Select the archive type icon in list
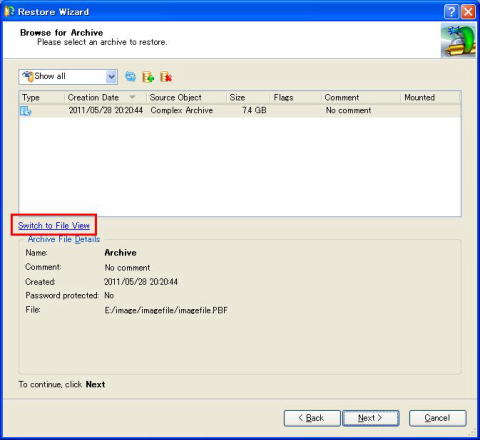The width and height of the screenshot is (480, 440). coord(26,111)
